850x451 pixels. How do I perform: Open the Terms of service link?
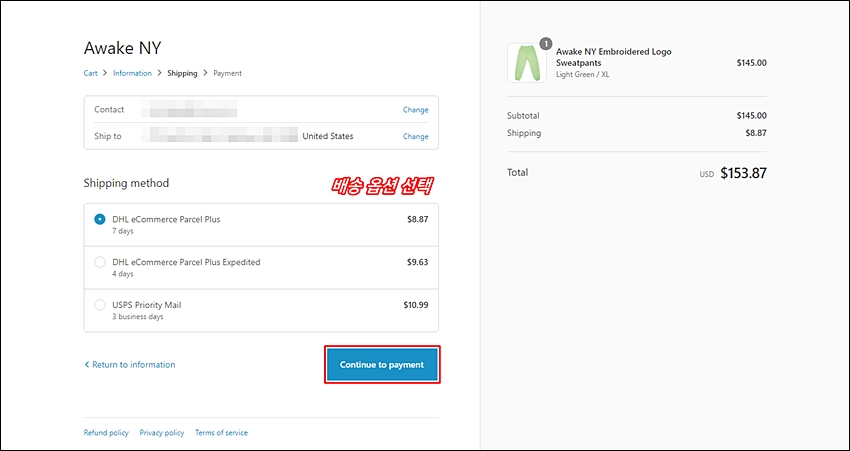tap(221, 433)
